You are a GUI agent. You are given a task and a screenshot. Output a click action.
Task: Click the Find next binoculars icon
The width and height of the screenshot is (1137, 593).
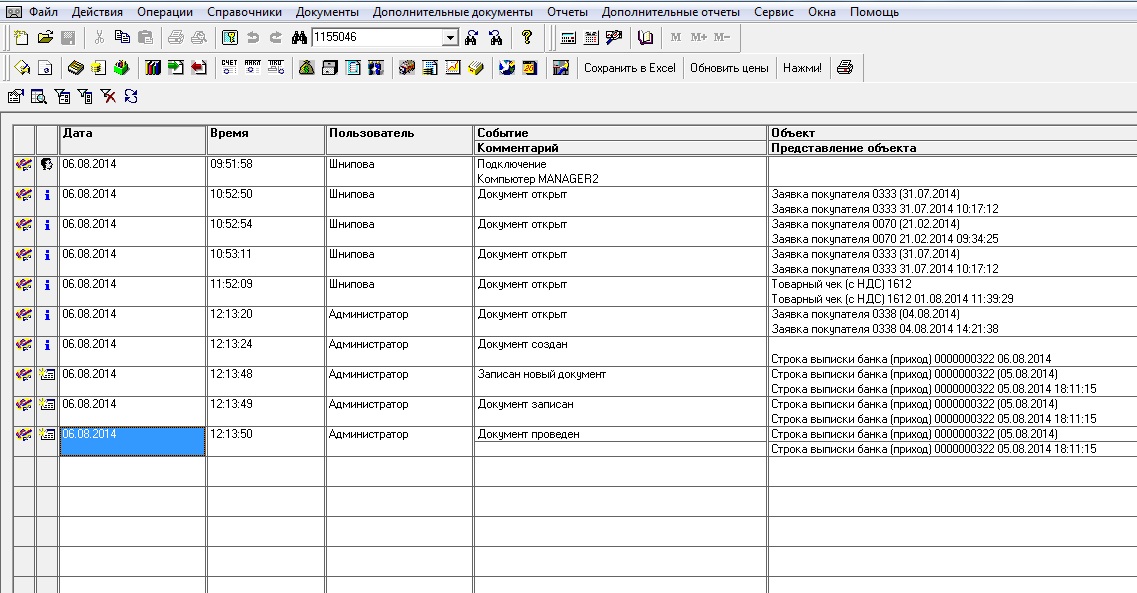(472, 38)
